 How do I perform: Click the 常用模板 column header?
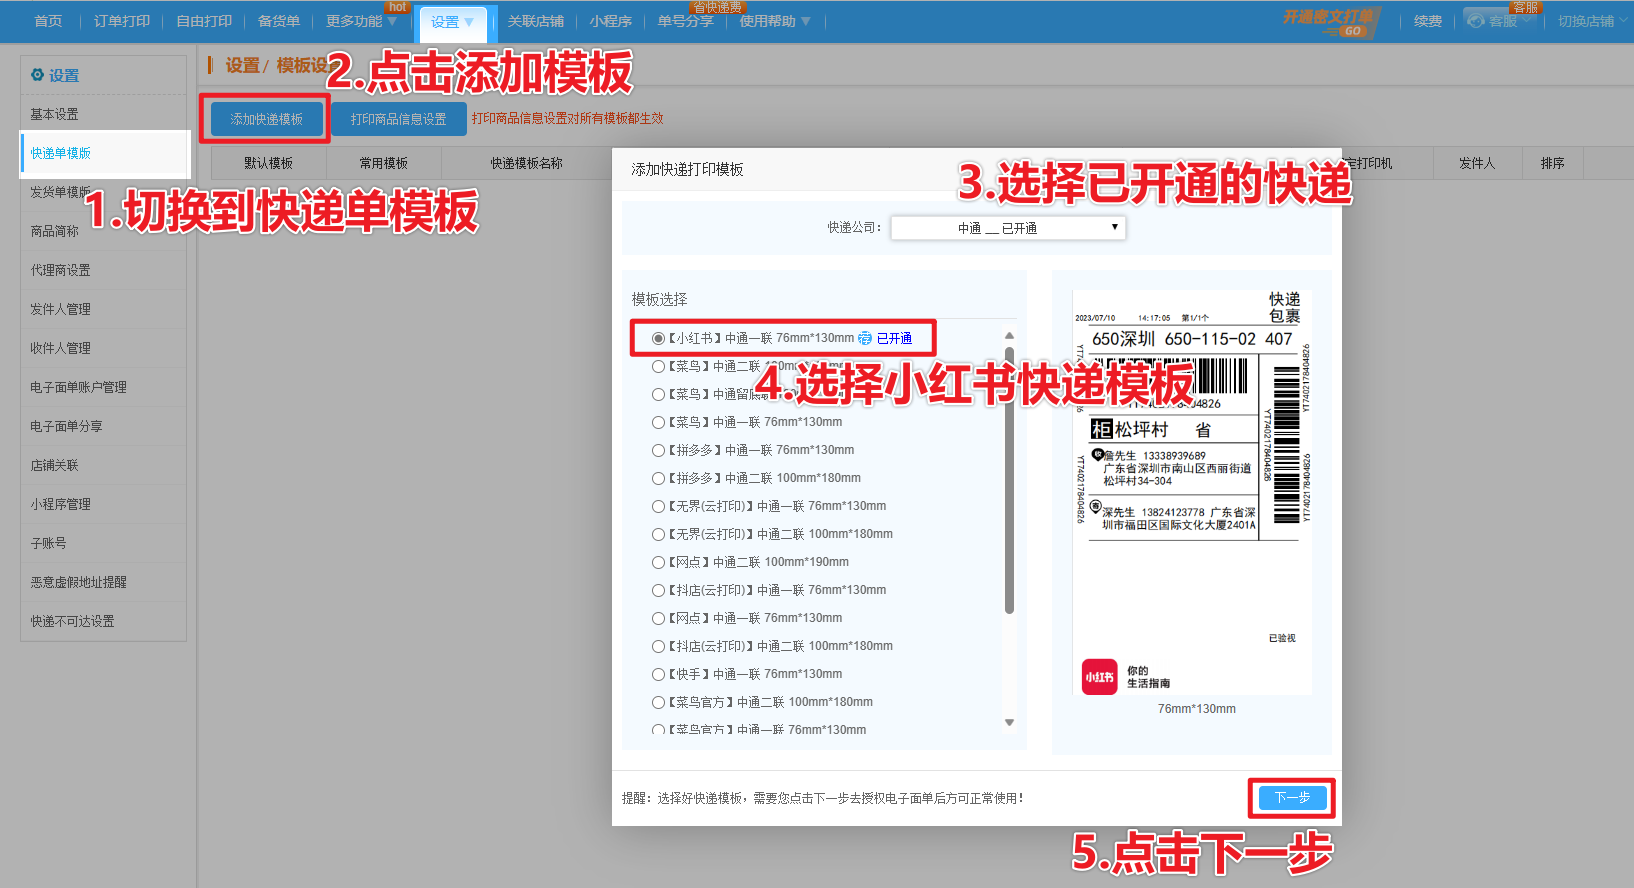(384, 163)
